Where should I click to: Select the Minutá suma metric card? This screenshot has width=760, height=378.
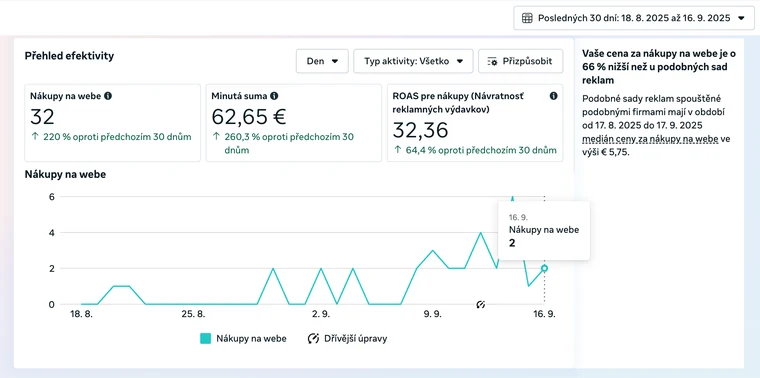point(294,123)
